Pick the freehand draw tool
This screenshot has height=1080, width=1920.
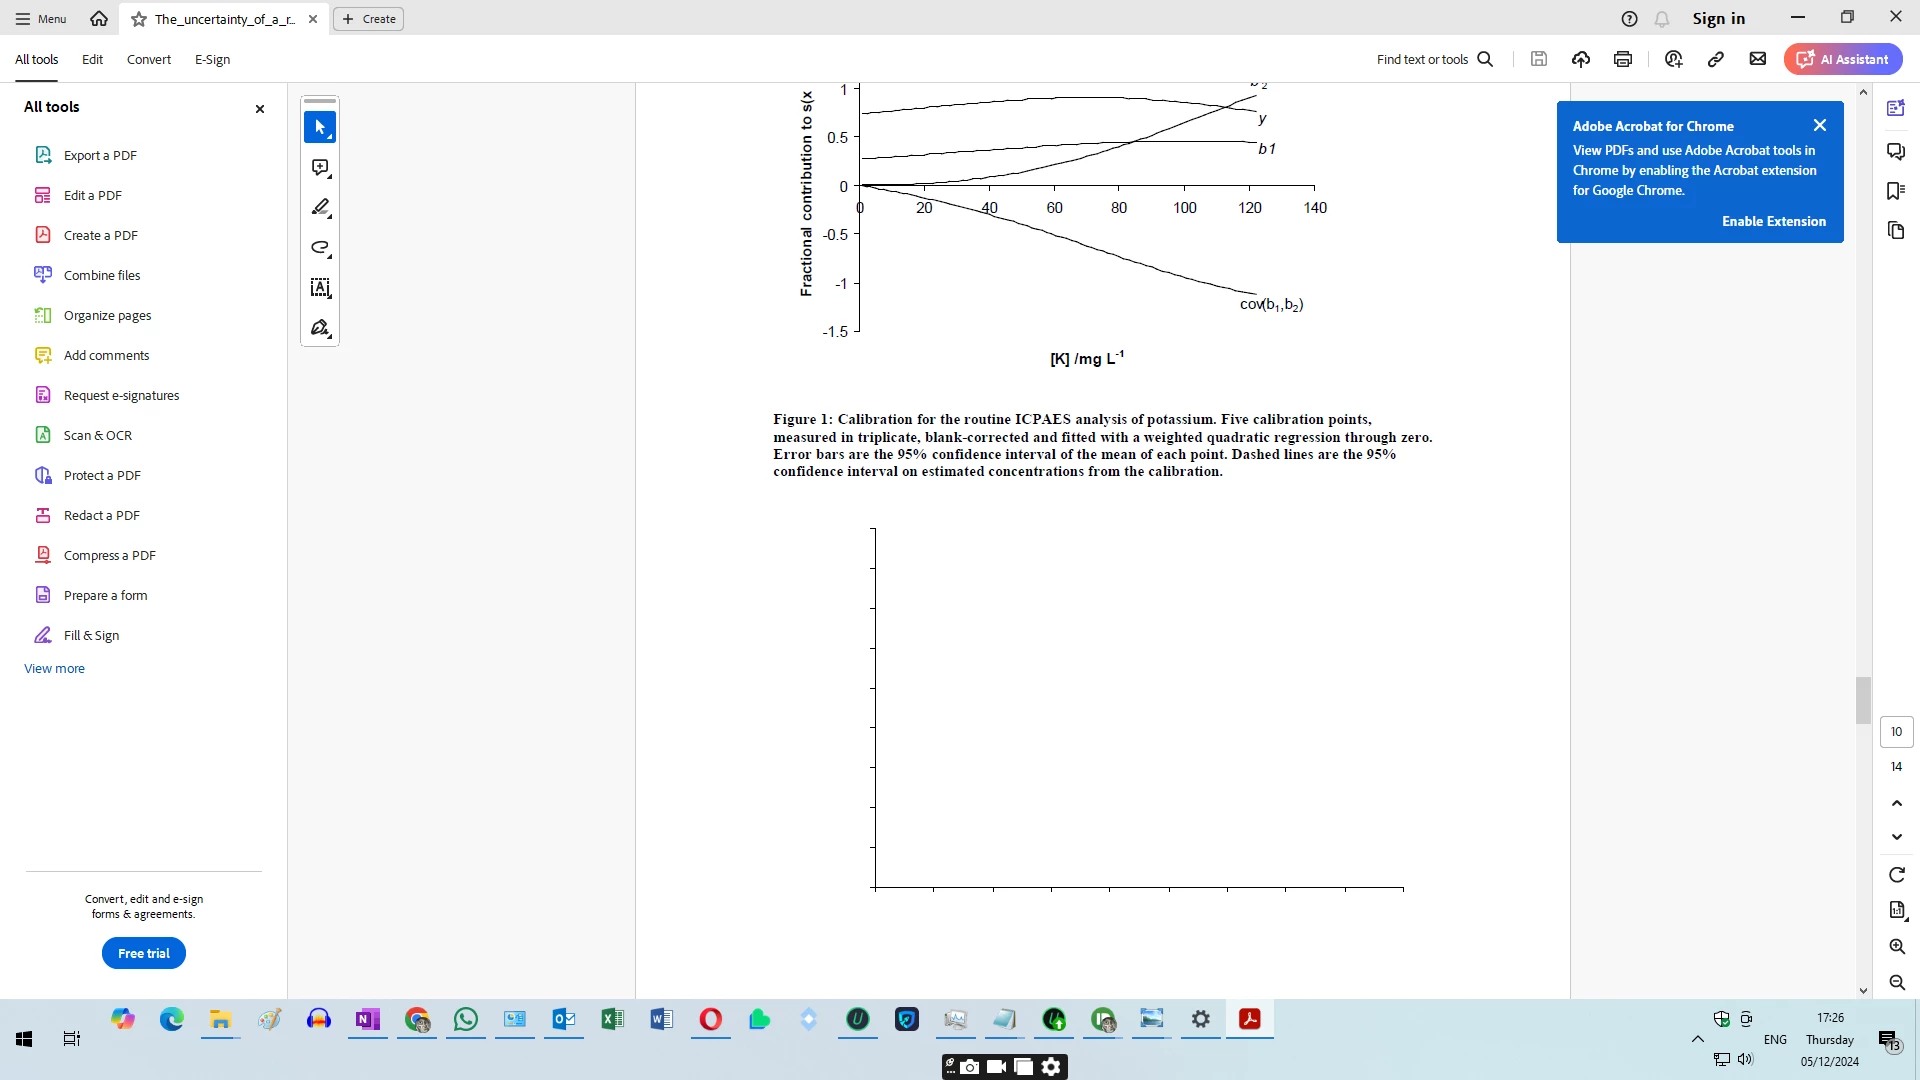320,248
